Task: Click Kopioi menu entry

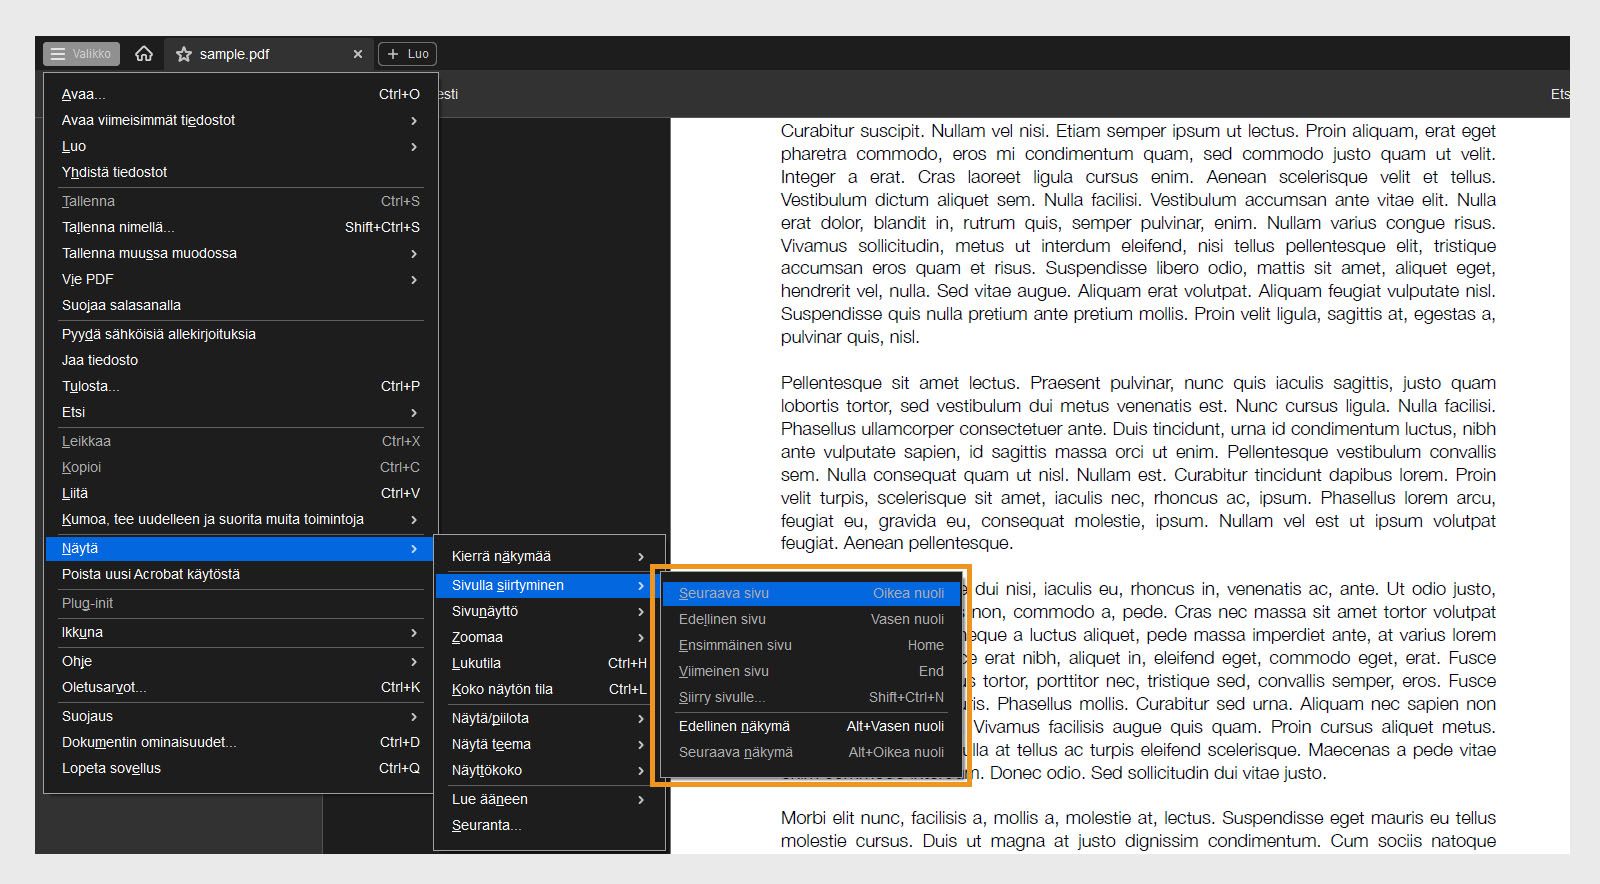Action: (x=240, y=467)
